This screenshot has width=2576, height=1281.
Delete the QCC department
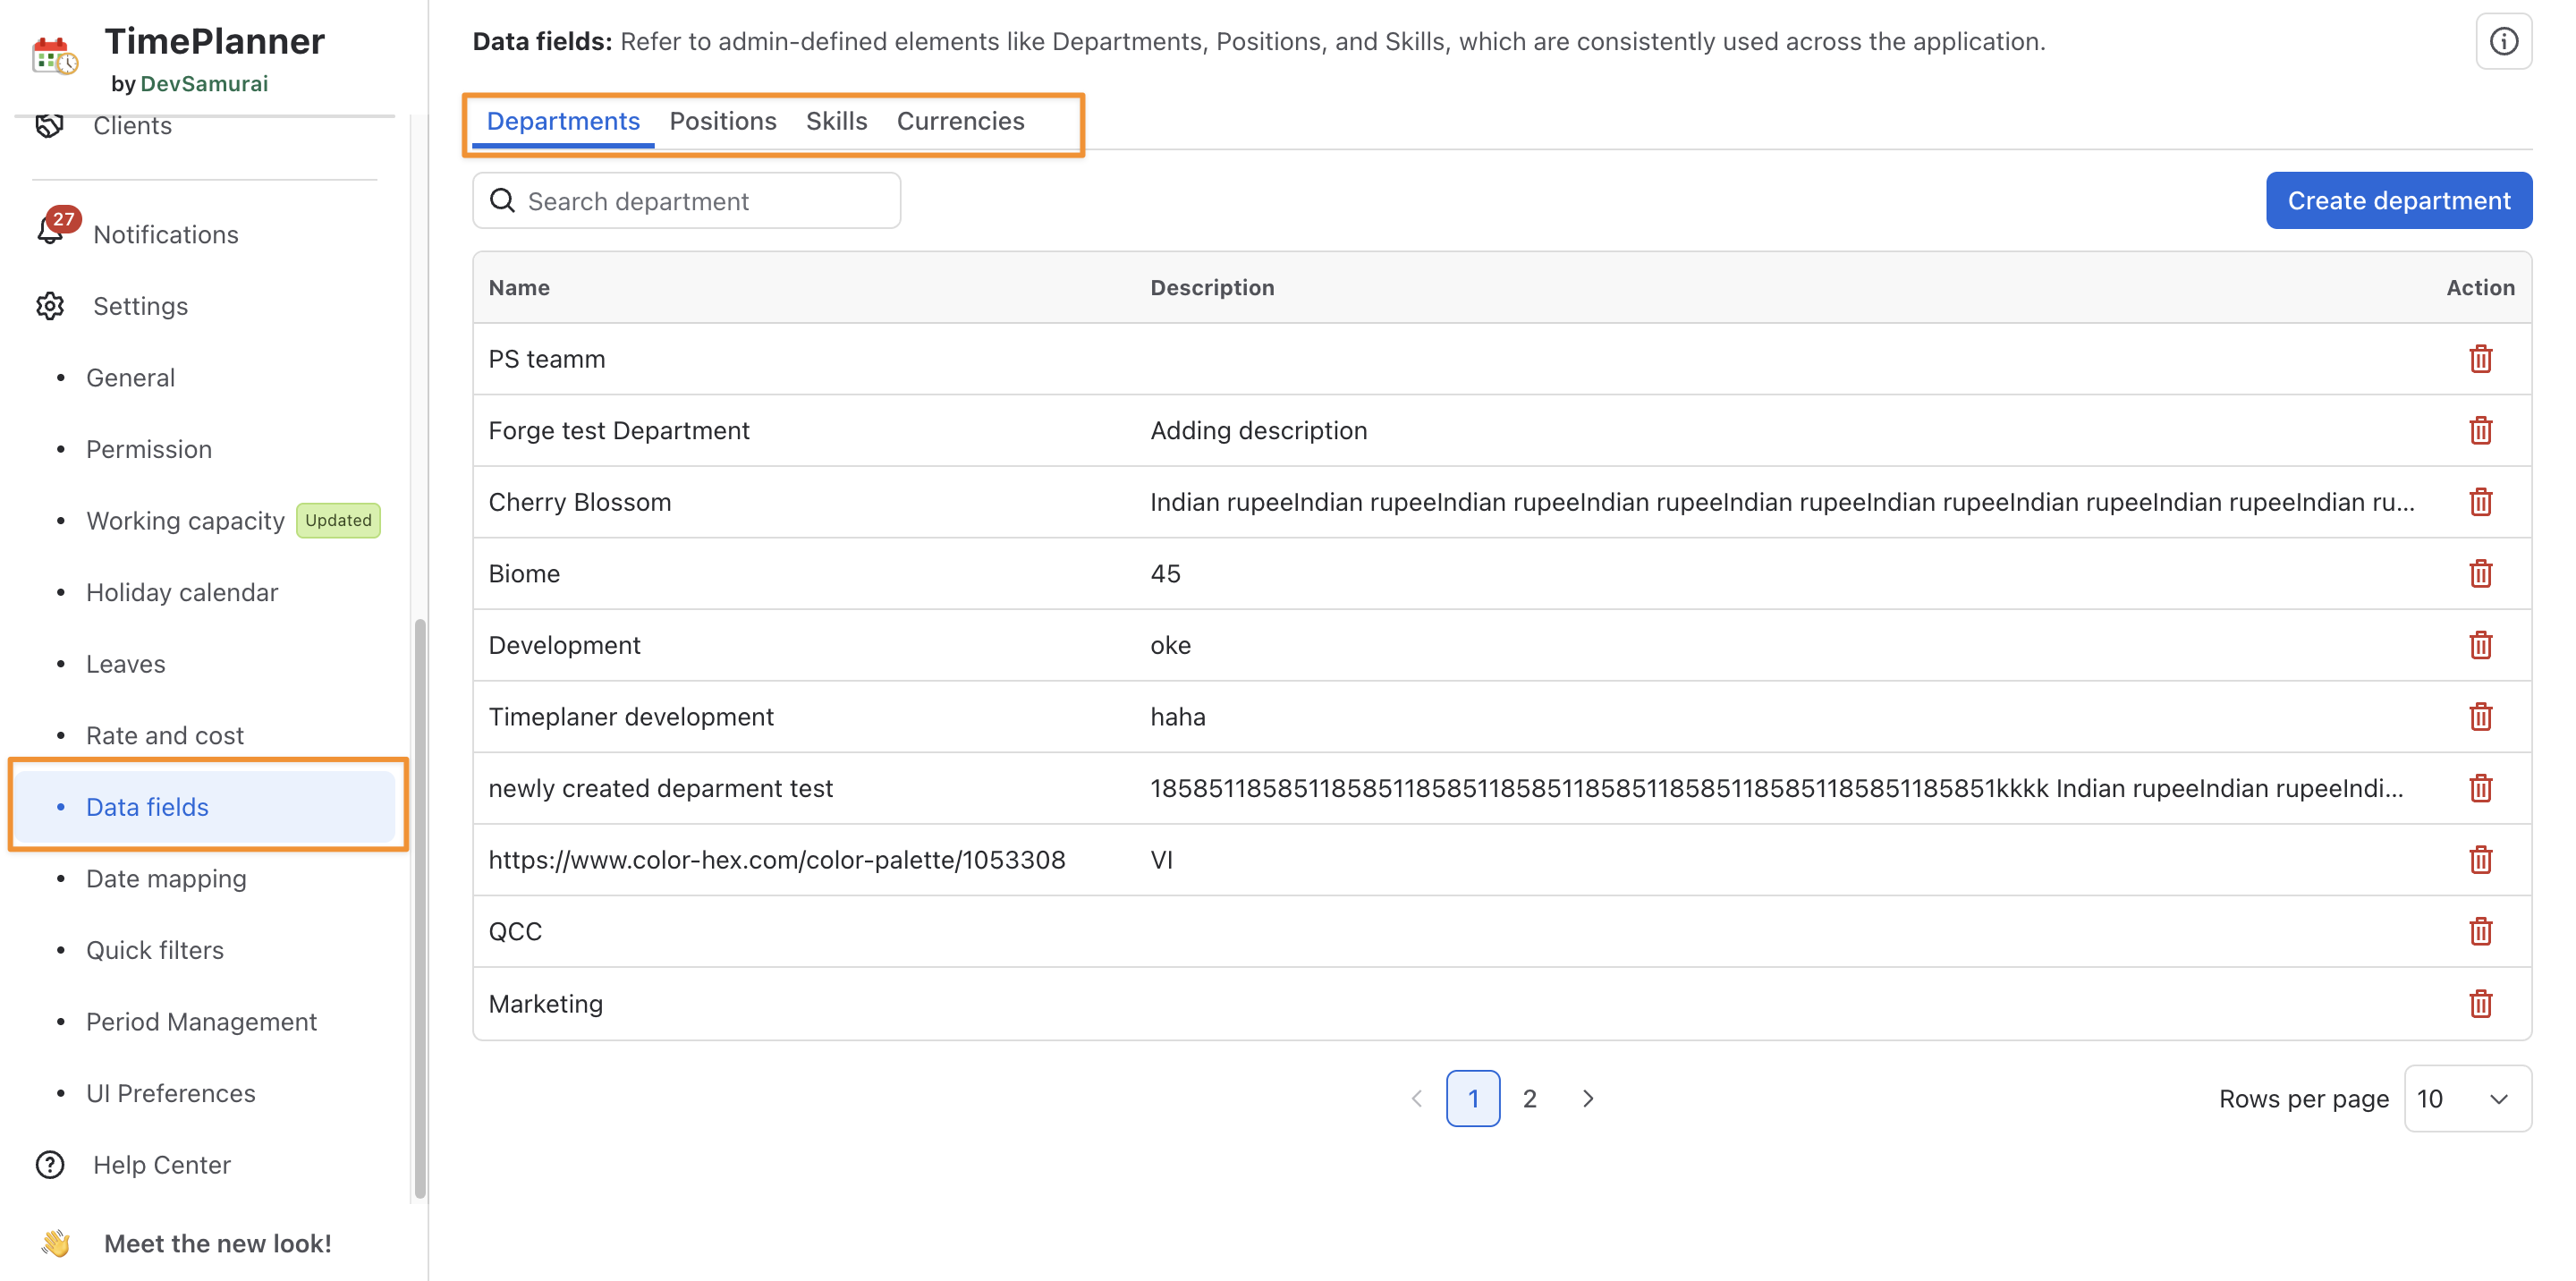coord(2480,932)
